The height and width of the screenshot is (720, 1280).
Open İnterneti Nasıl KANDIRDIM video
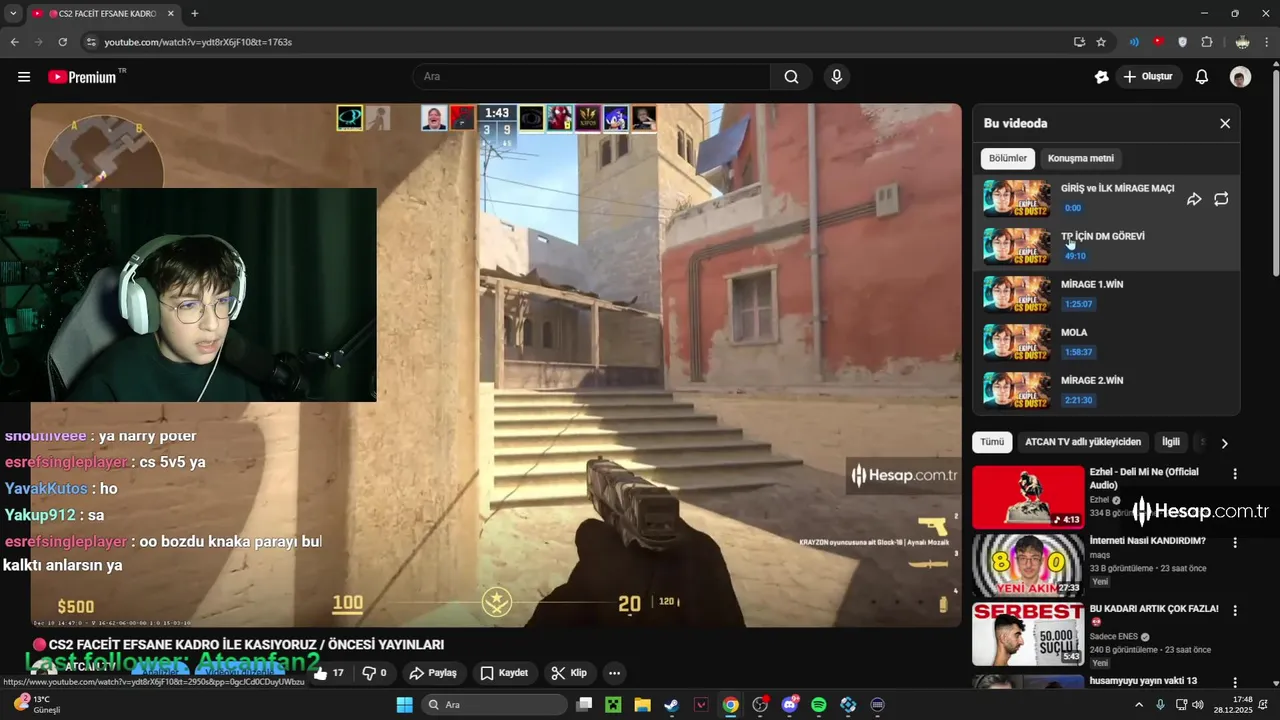(1028, 565)
